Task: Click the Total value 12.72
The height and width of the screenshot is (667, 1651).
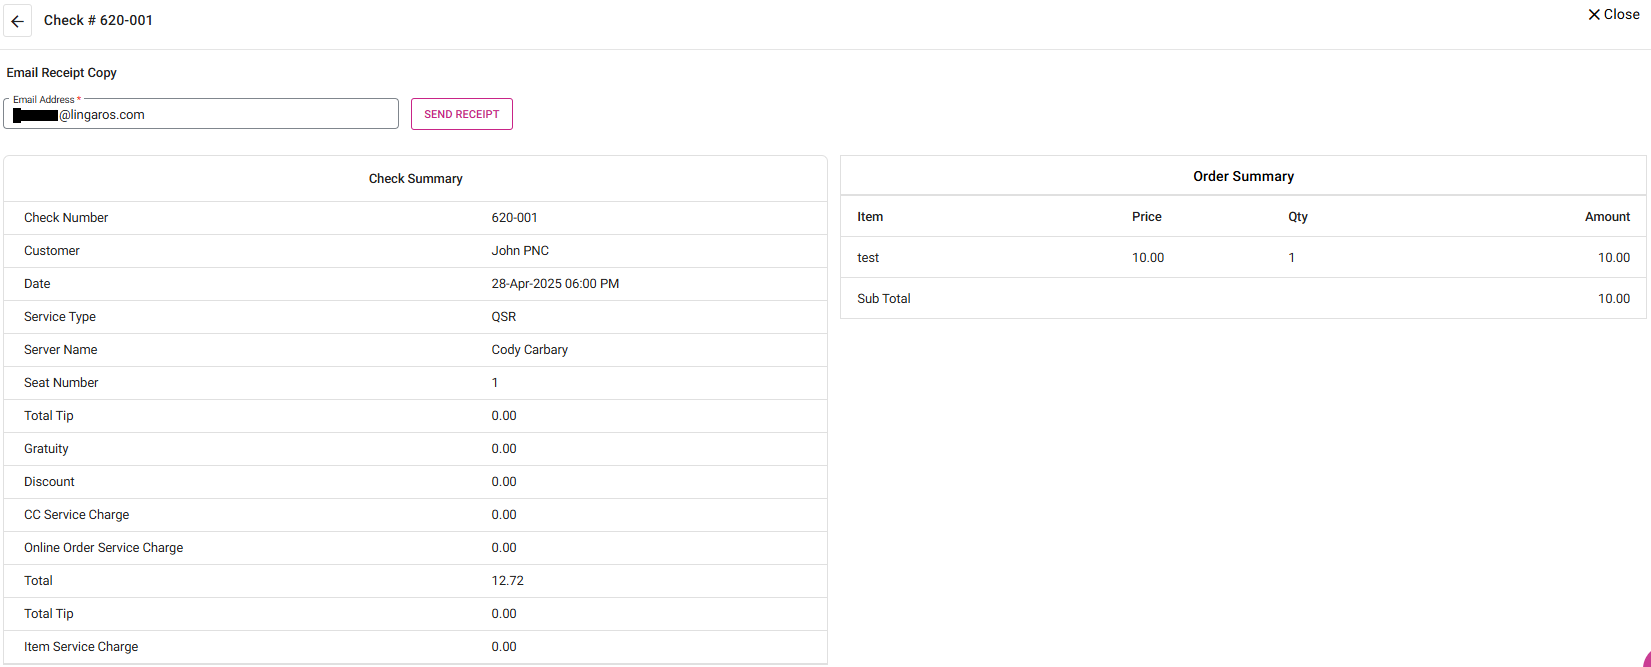Action: pos(507,581)
